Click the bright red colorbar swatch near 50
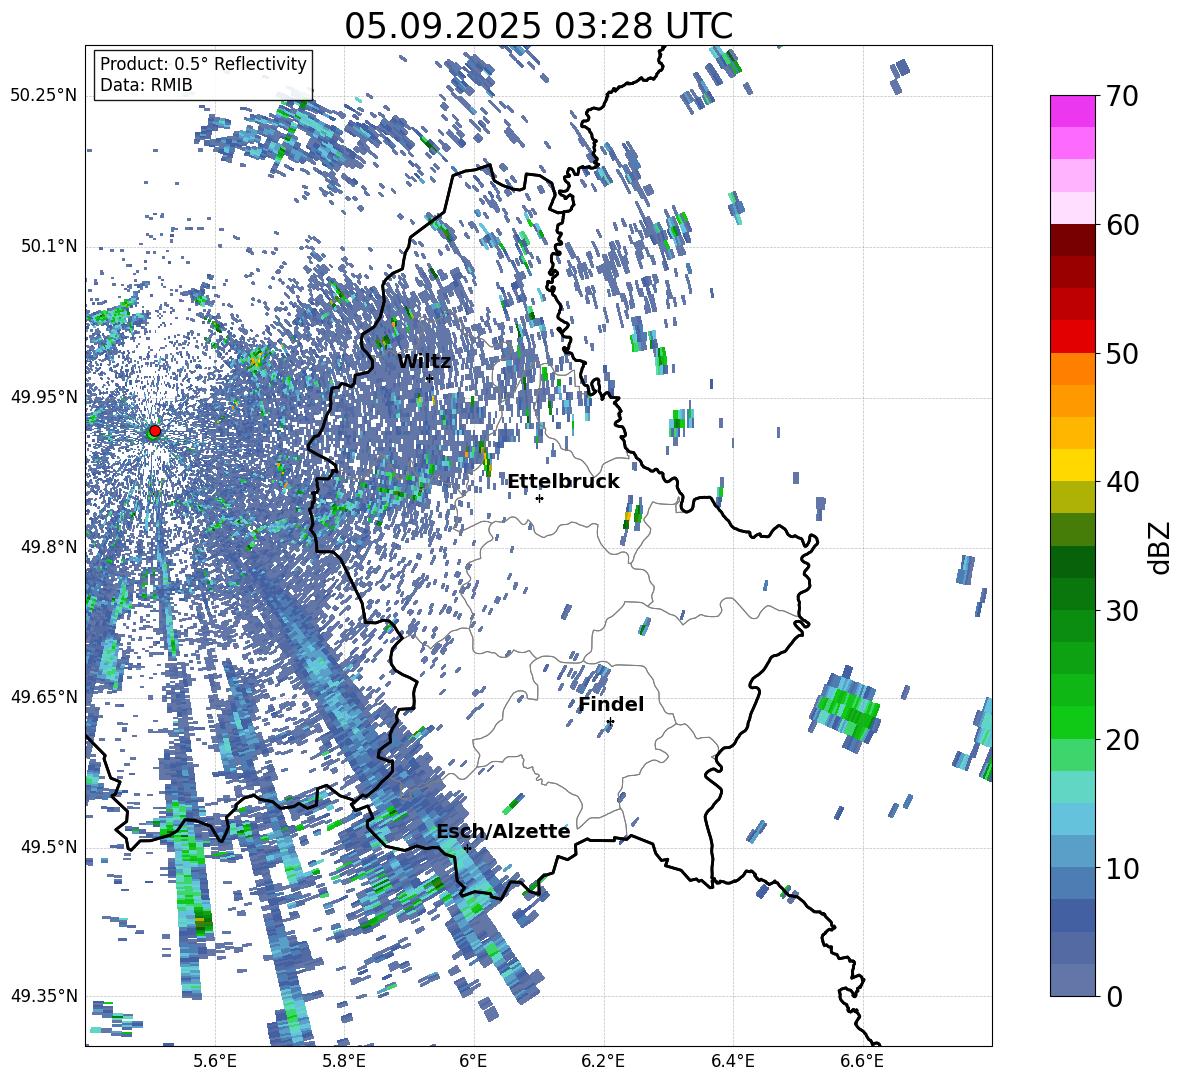Screen dimensions: 1184x1081 (1072, 337)
